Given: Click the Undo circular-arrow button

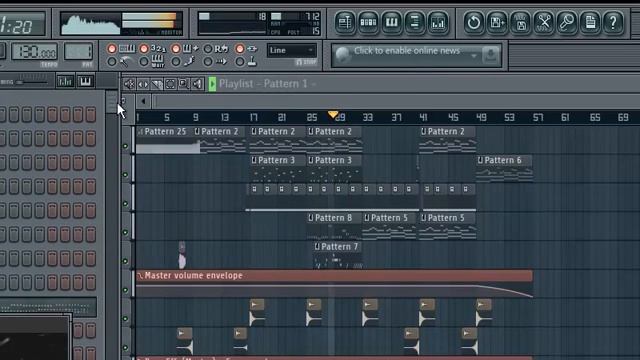Looking at the screenshot, I should [473, 22].
